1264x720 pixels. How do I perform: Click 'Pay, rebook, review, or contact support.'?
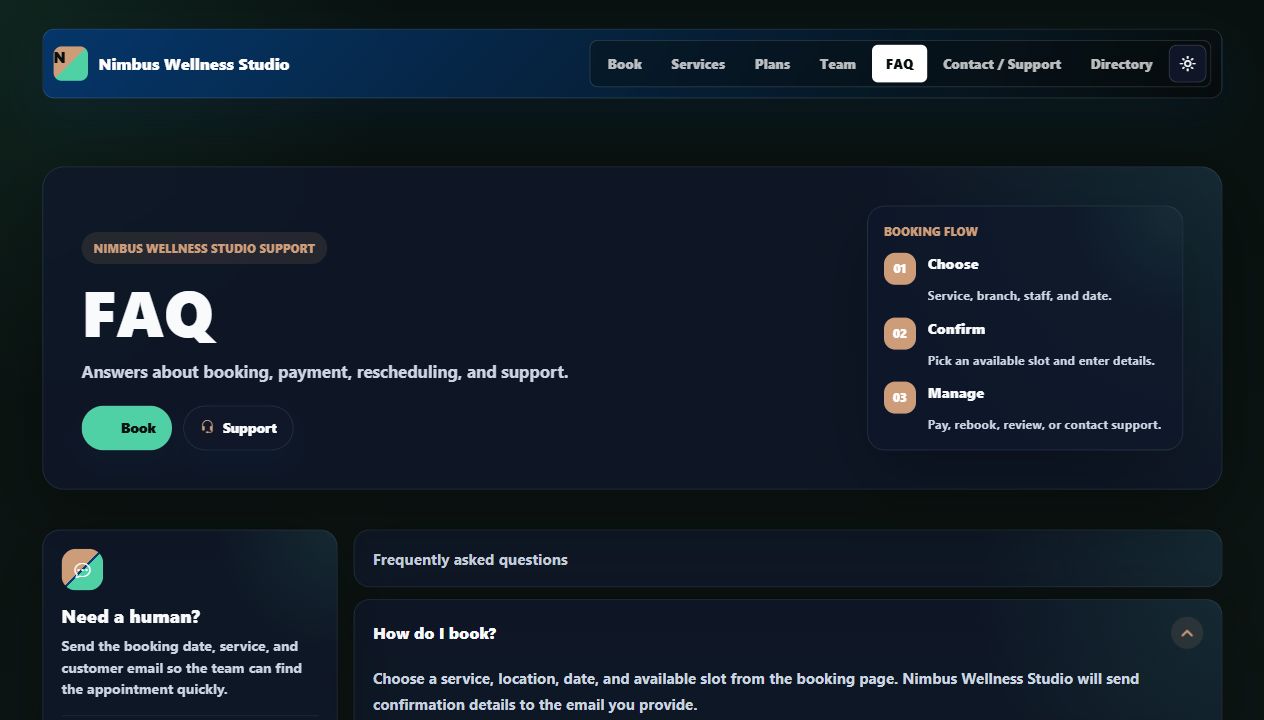click(1045, 425)
